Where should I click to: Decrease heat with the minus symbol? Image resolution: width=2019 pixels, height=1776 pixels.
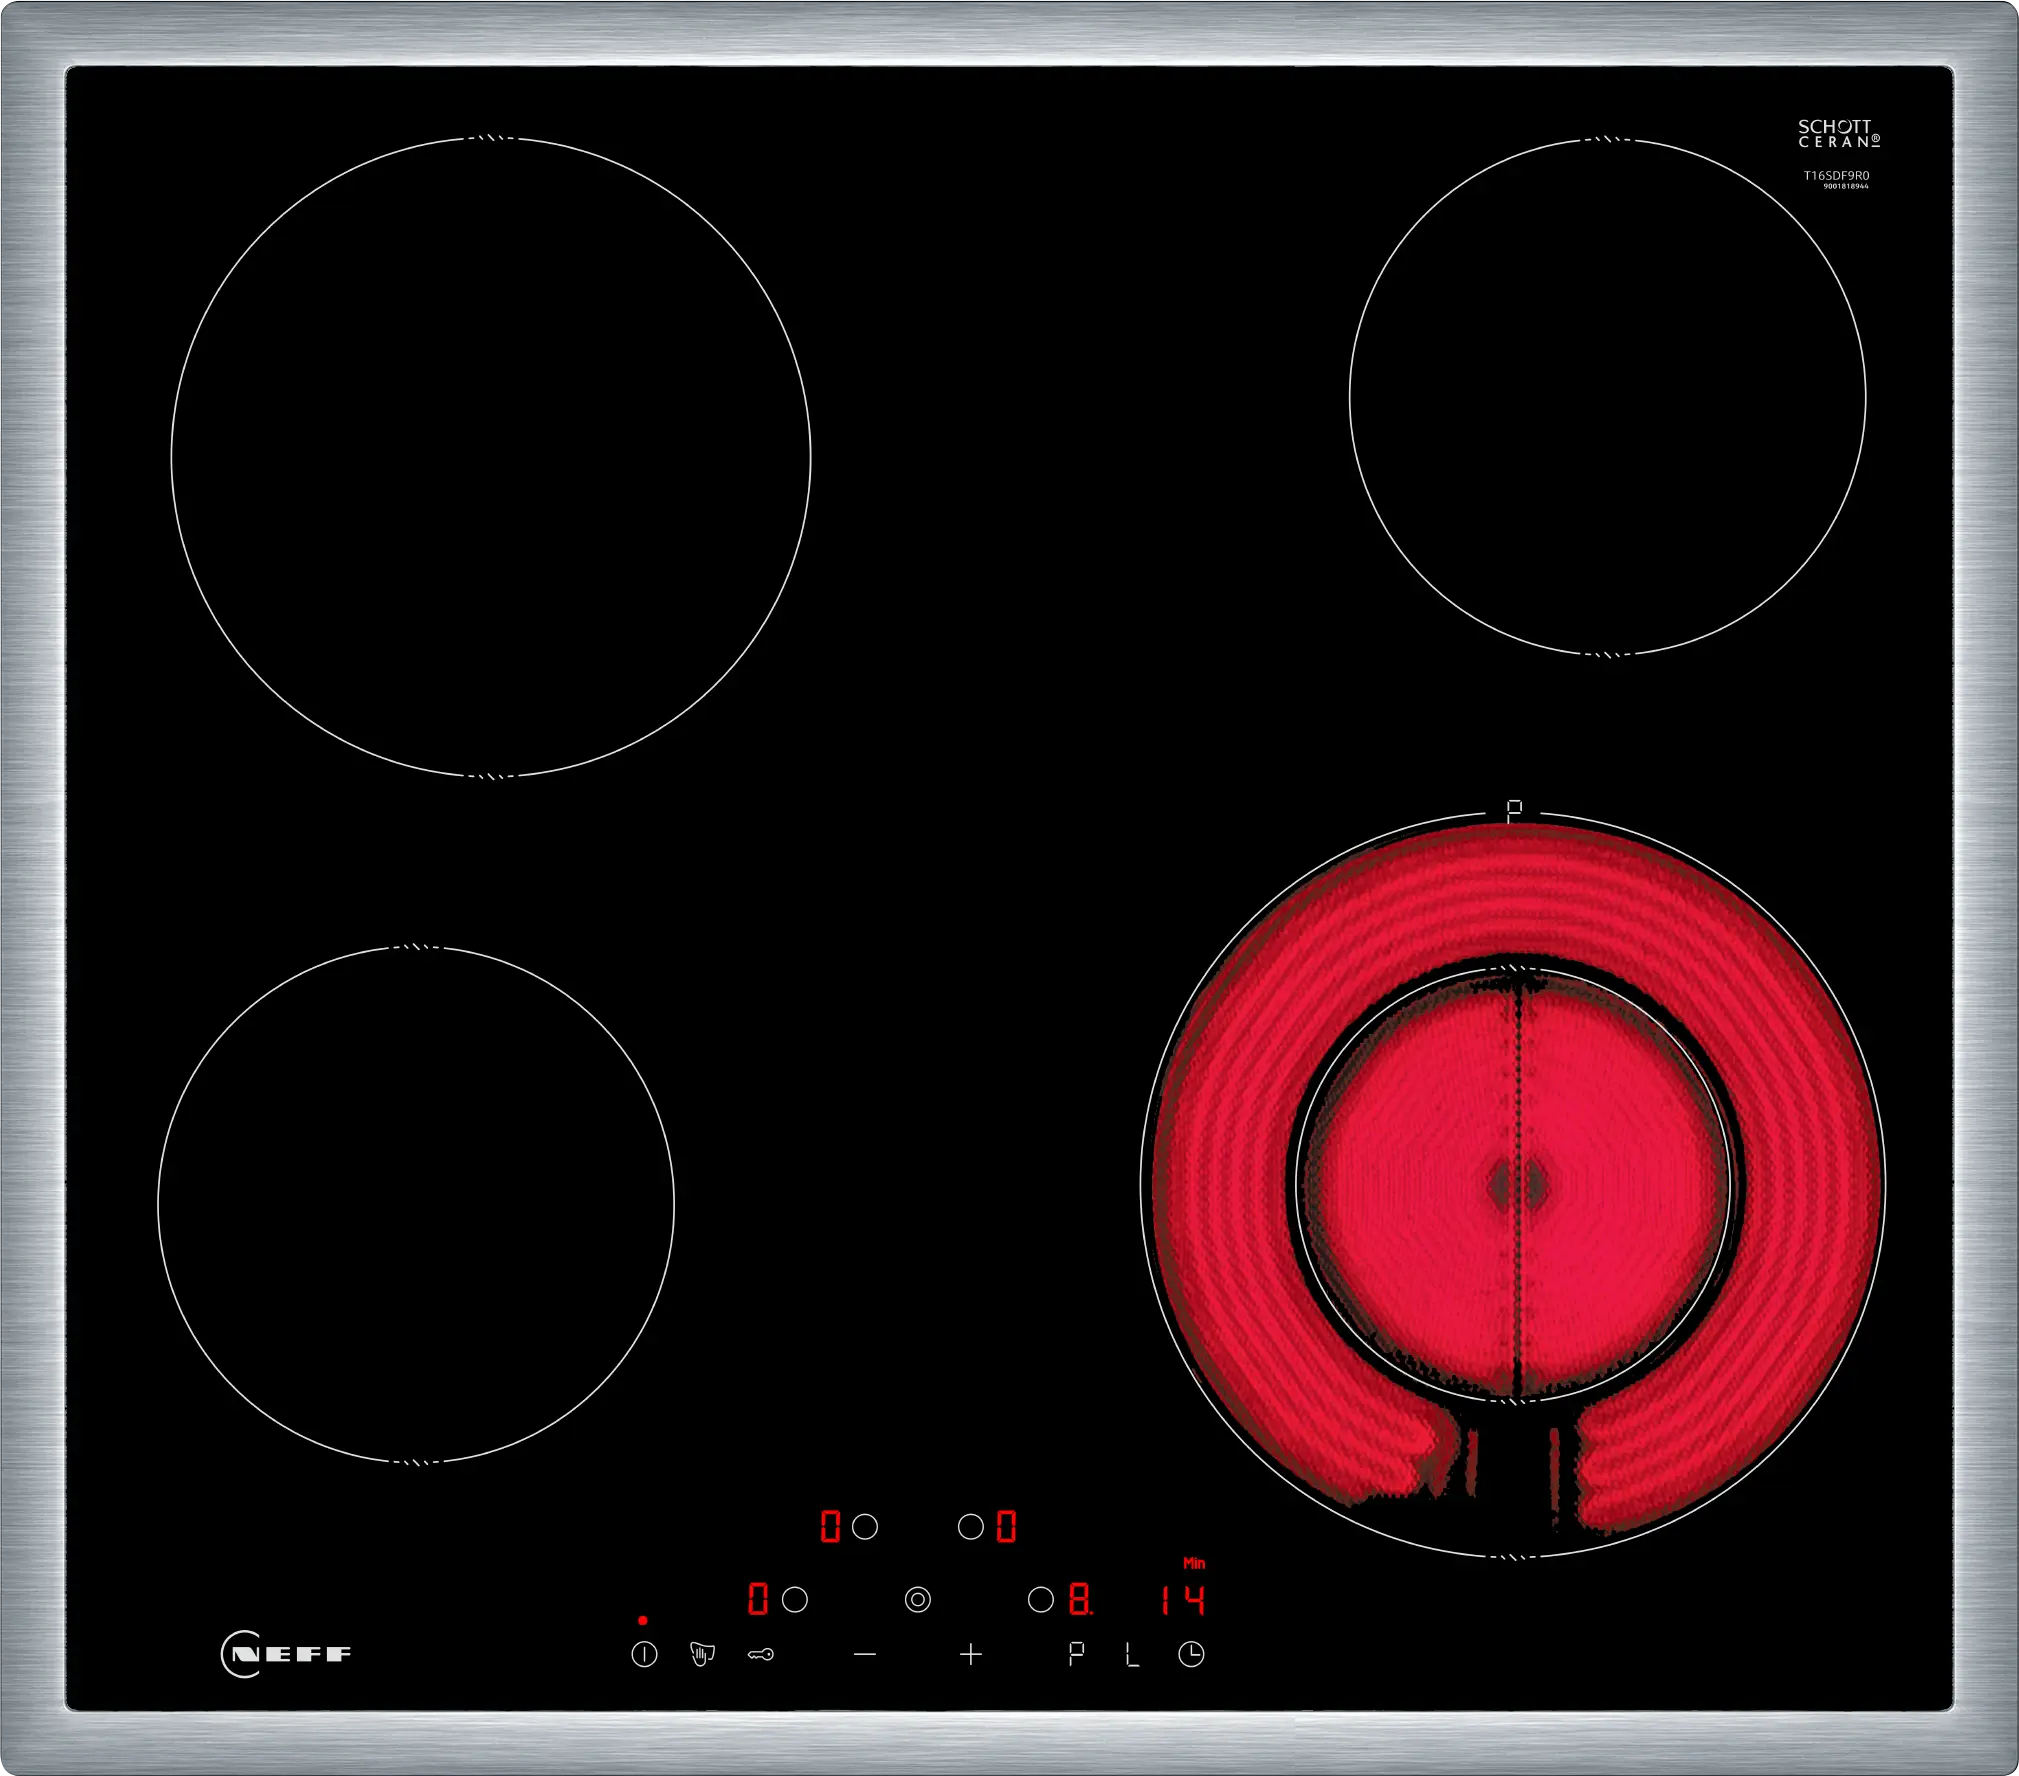point(865,1655)
